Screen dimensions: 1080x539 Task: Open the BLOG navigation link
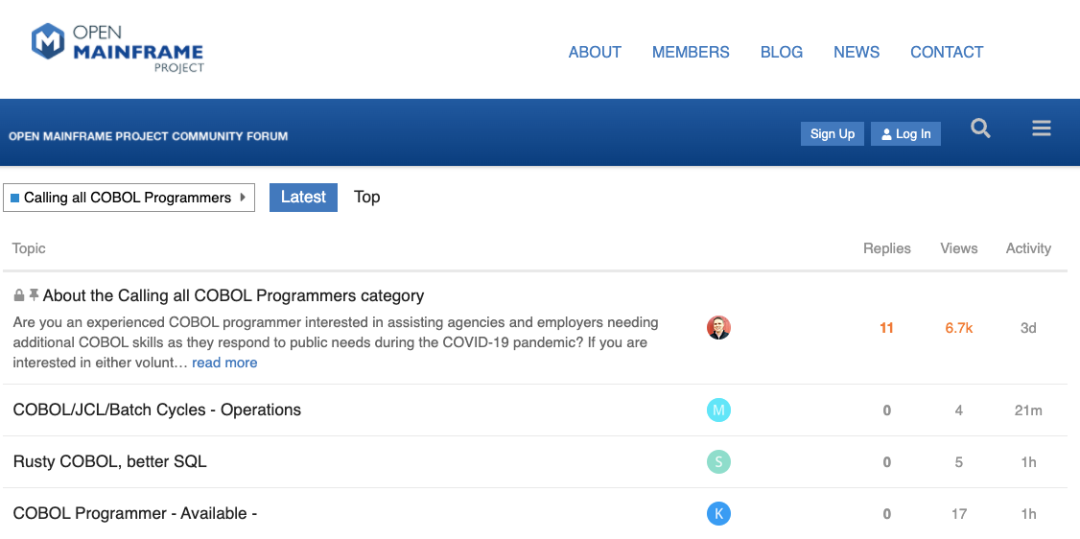[x=781, y=52]
